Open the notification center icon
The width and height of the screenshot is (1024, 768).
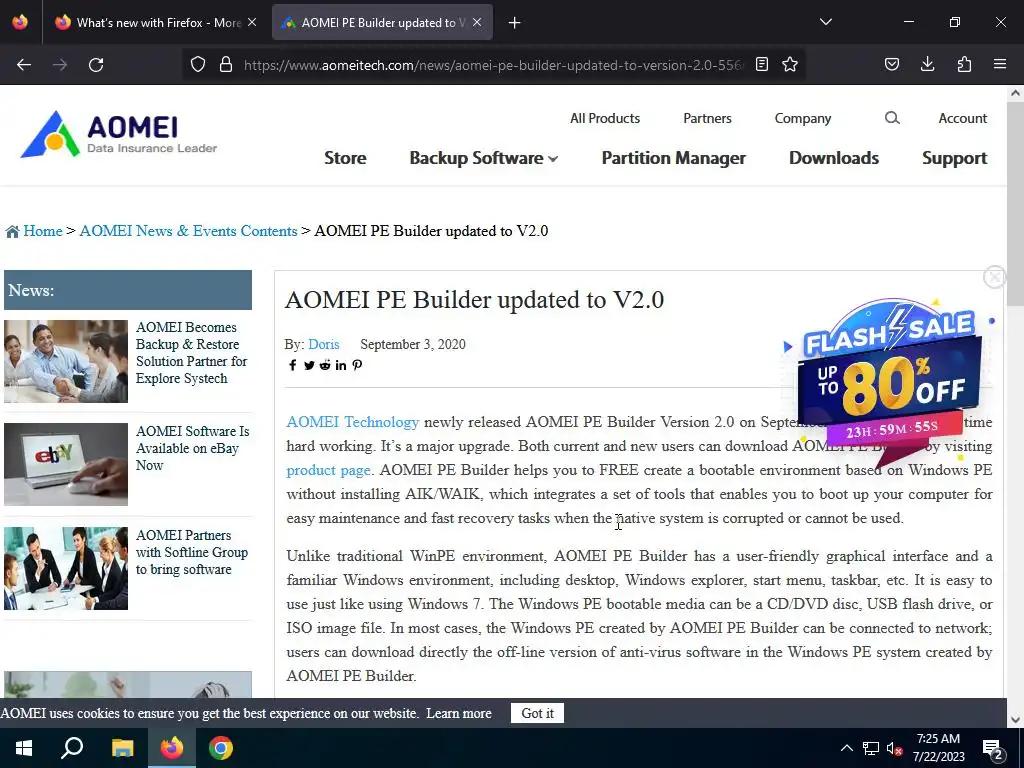(x=993, y=749)
